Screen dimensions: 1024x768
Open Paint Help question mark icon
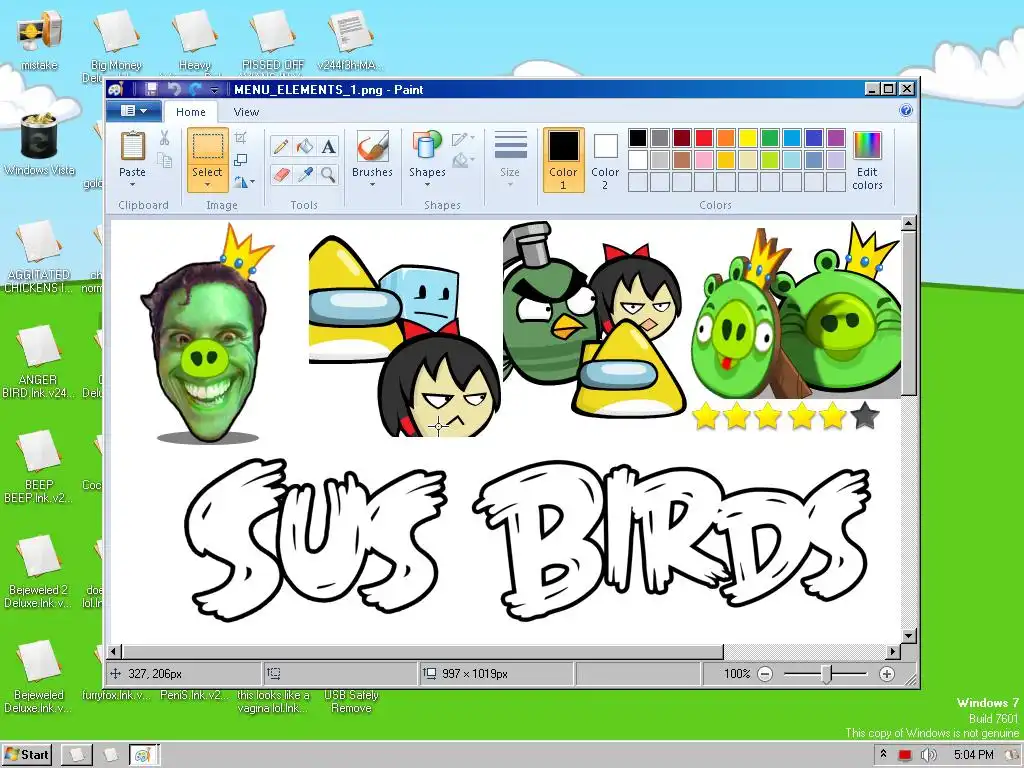point(906,110)
